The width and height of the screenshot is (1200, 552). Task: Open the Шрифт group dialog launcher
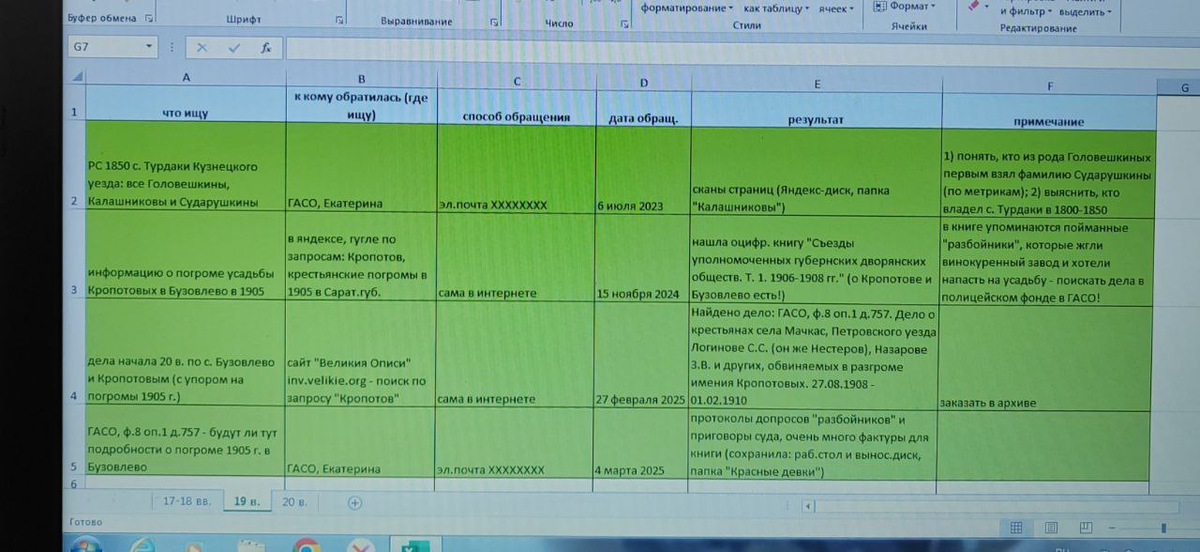(338, 19)
